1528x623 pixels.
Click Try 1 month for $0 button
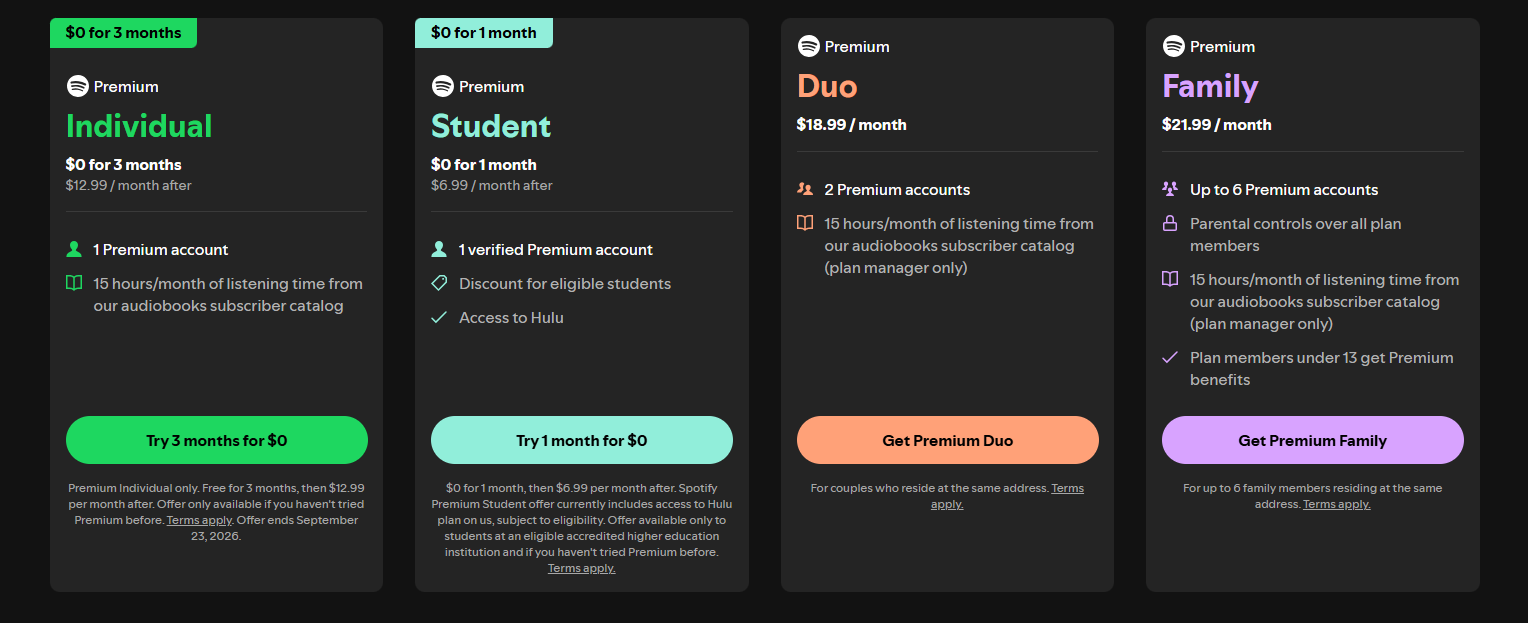[582, 440]
